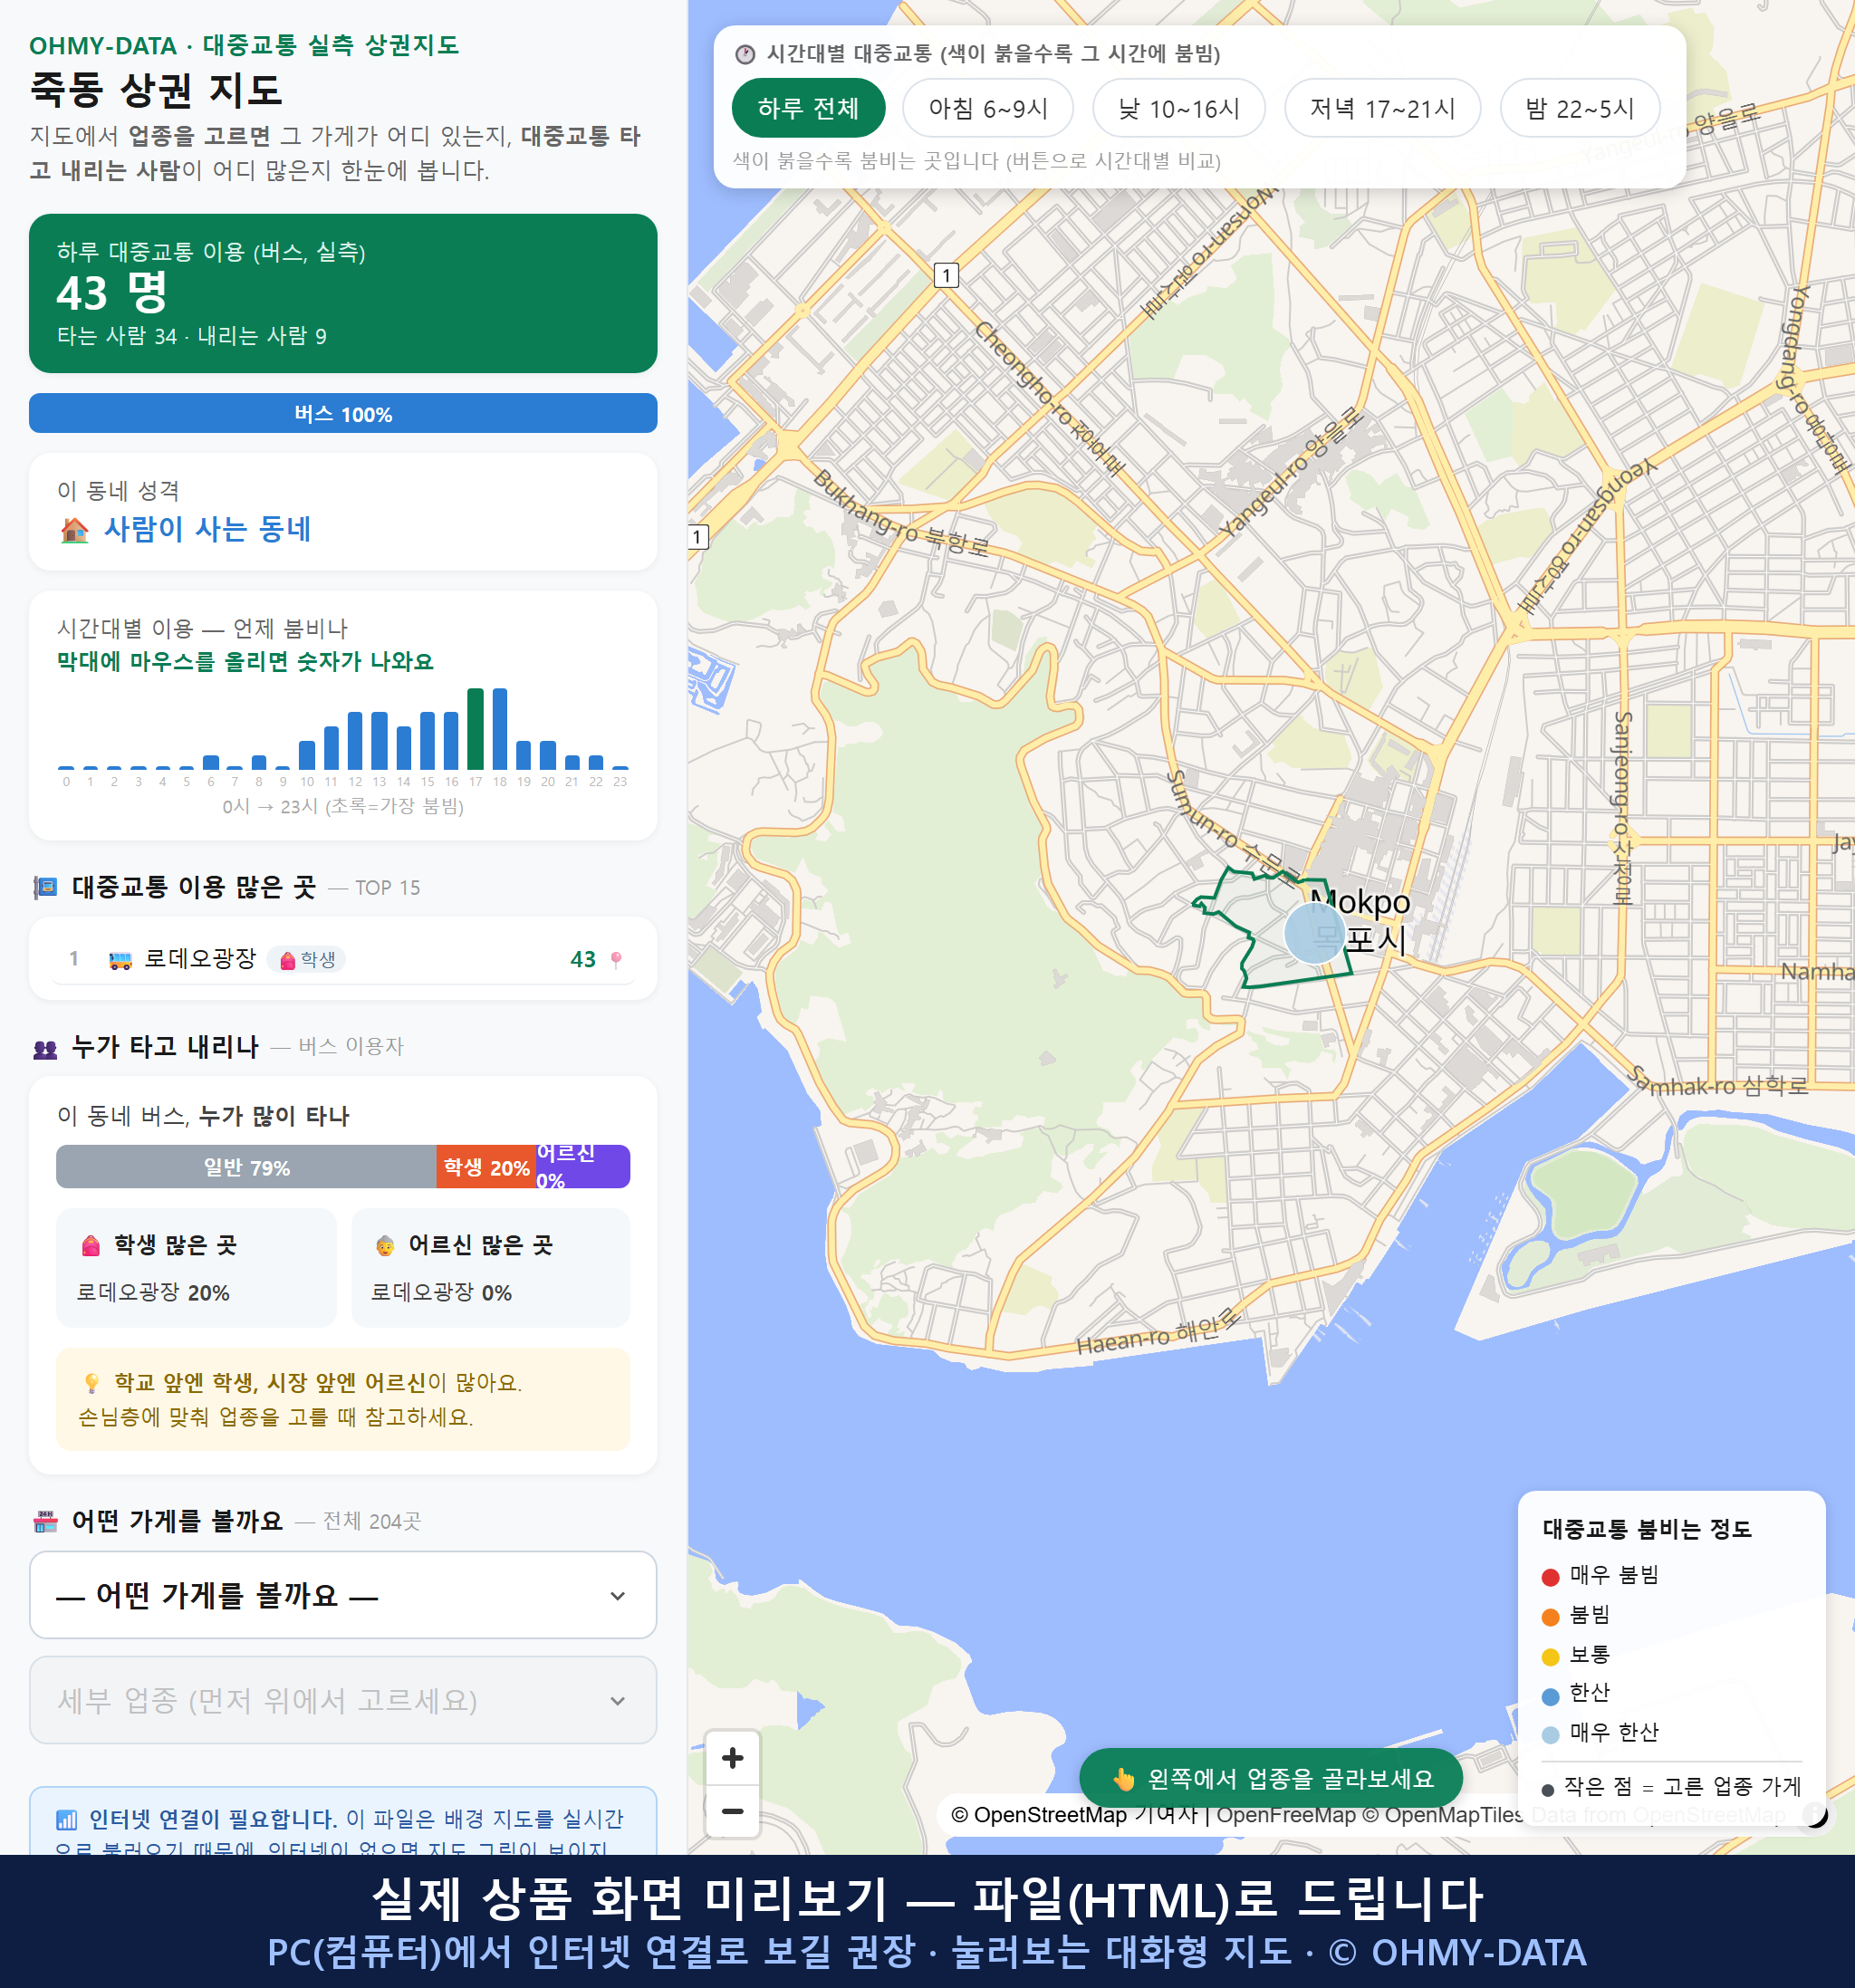Screen dimensions: 1855x1988
Task: Click the 43 명 ridership card
Action: click(343, 293)
